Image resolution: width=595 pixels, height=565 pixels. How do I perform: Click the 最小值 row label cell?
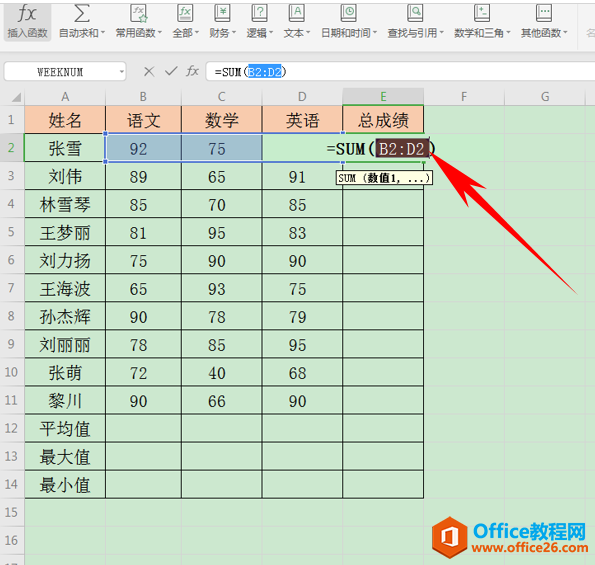point(65,485)
